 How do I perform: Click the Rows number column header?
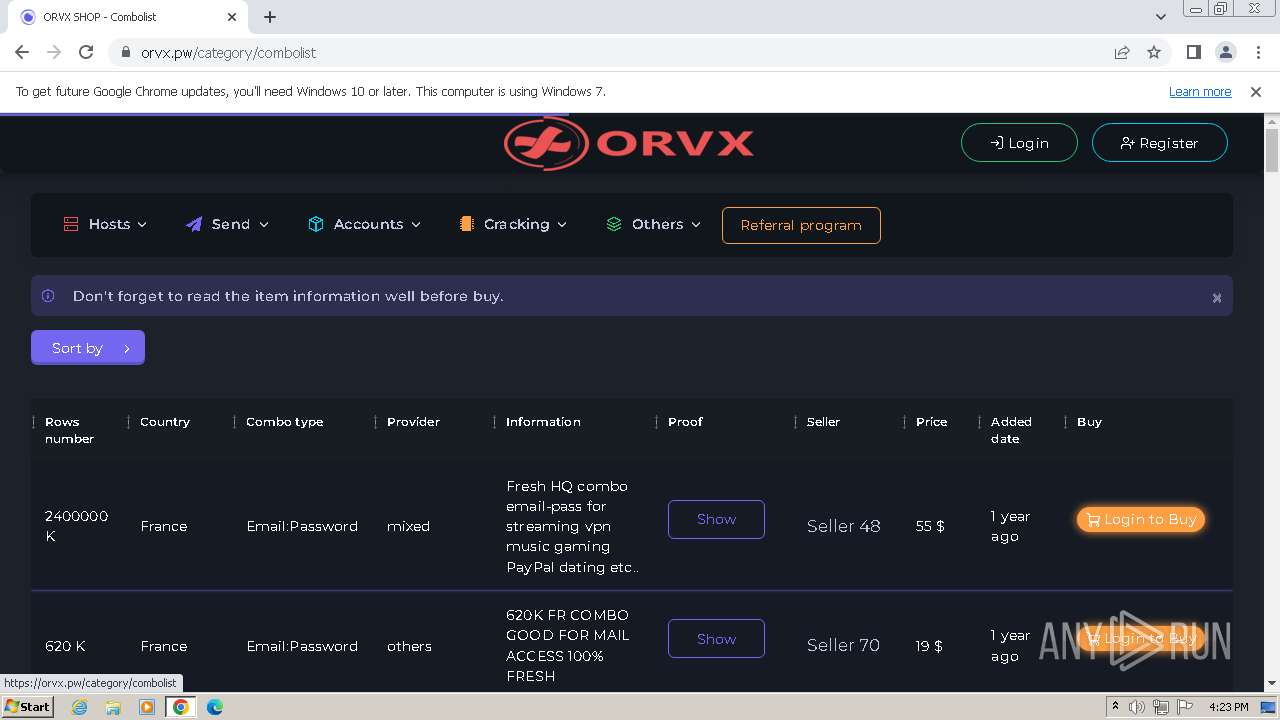coord(69,430)
